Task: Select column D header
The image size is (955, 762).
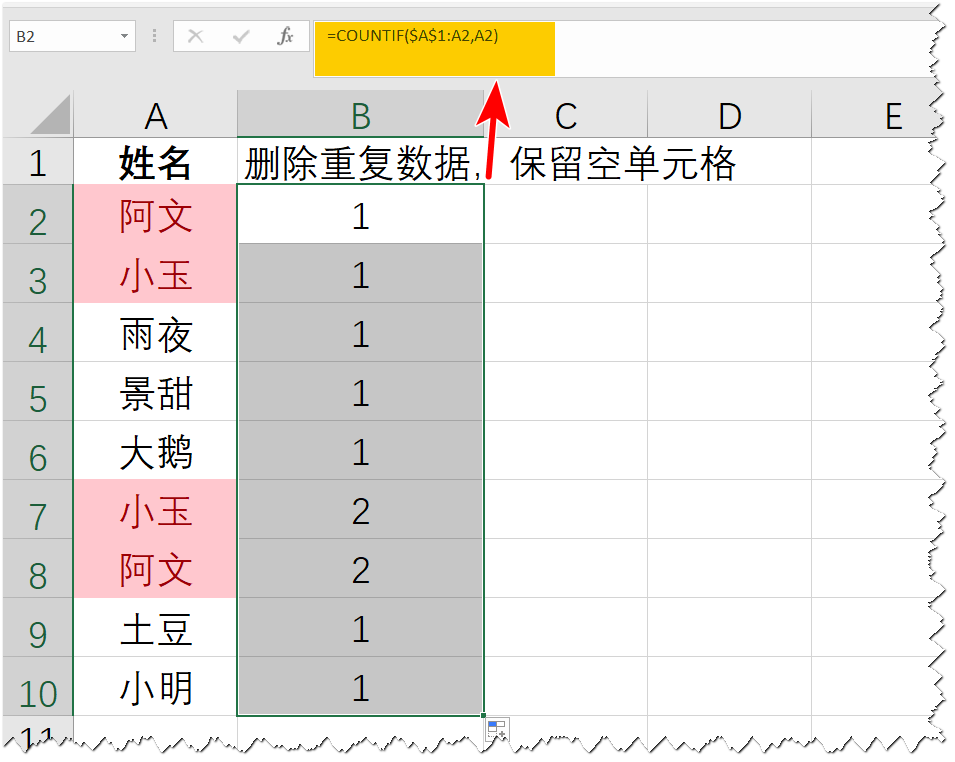Action: 730,115
